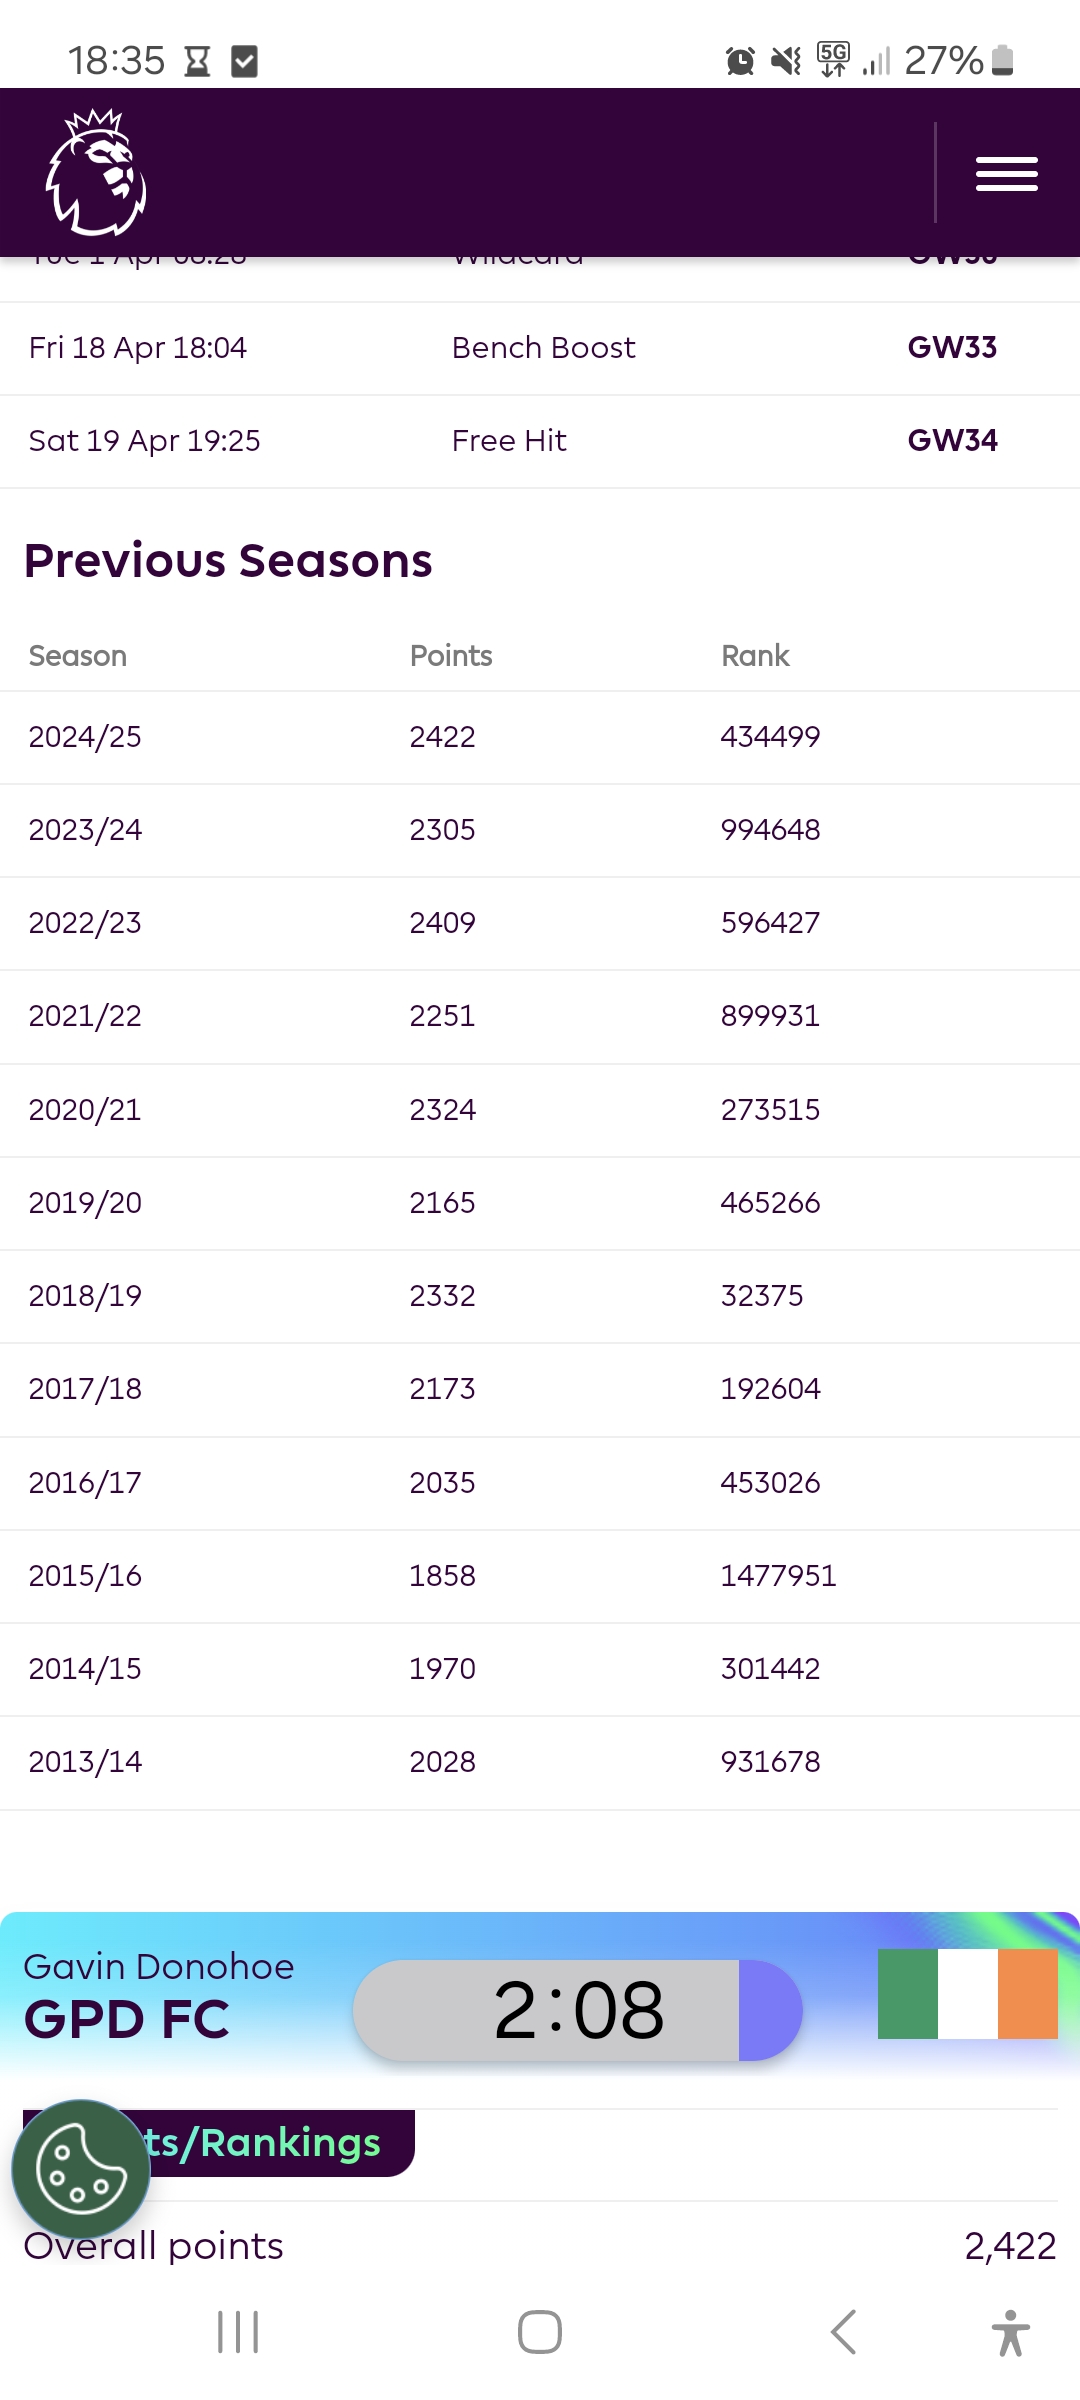Tap the Android home button
The height and width of the screenshot is (2400, 1080).
[x=540, y=2332]
